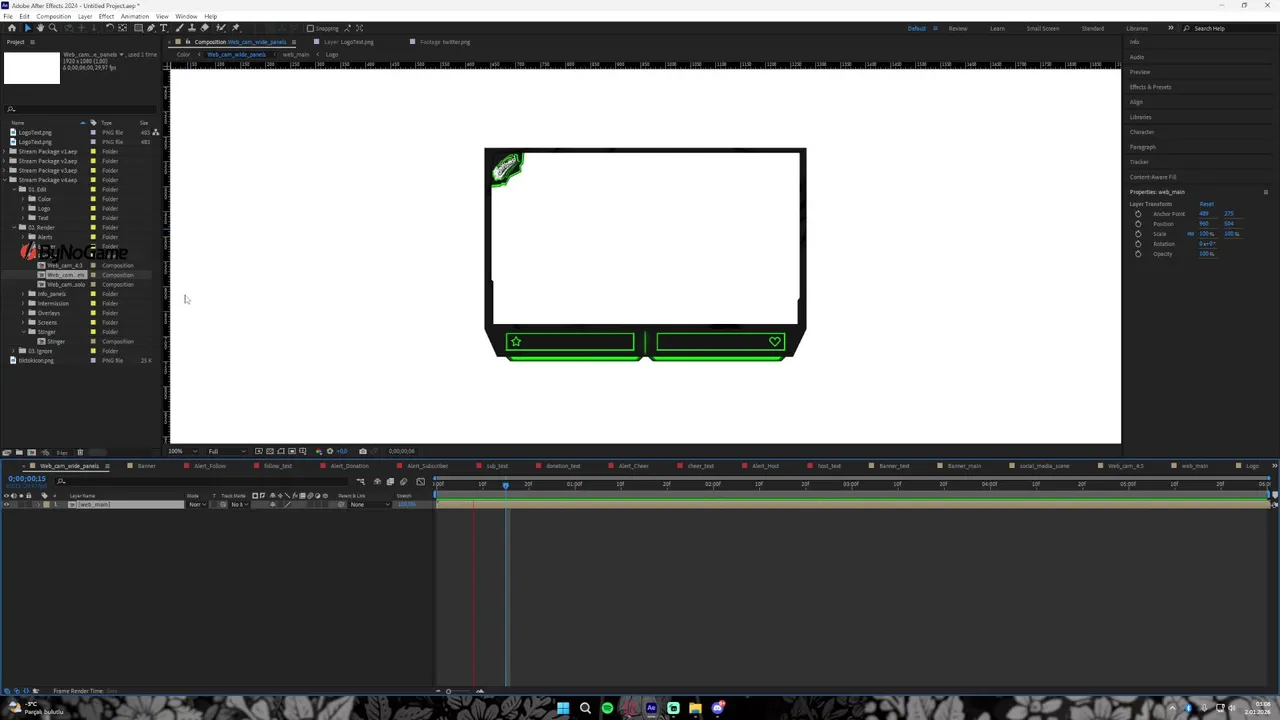This screenshot has width=1280, height=720.
Task: Toggle Scale stopwatch in Properties panel
Action: click(1138, 234)
